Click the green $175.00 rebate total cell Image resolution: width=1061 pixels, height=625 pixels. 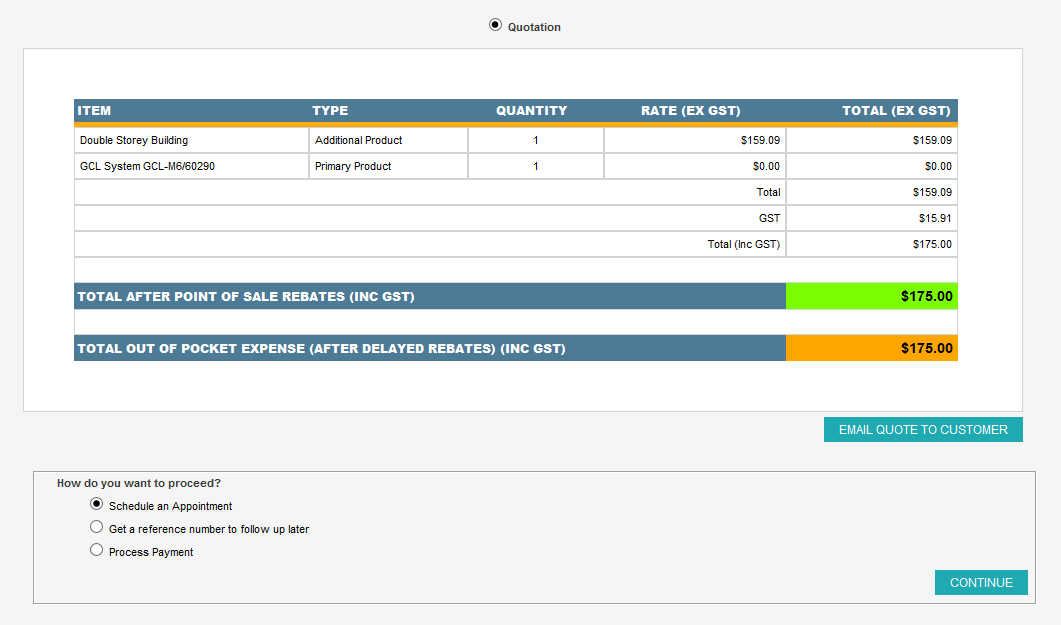coord(871,297)
